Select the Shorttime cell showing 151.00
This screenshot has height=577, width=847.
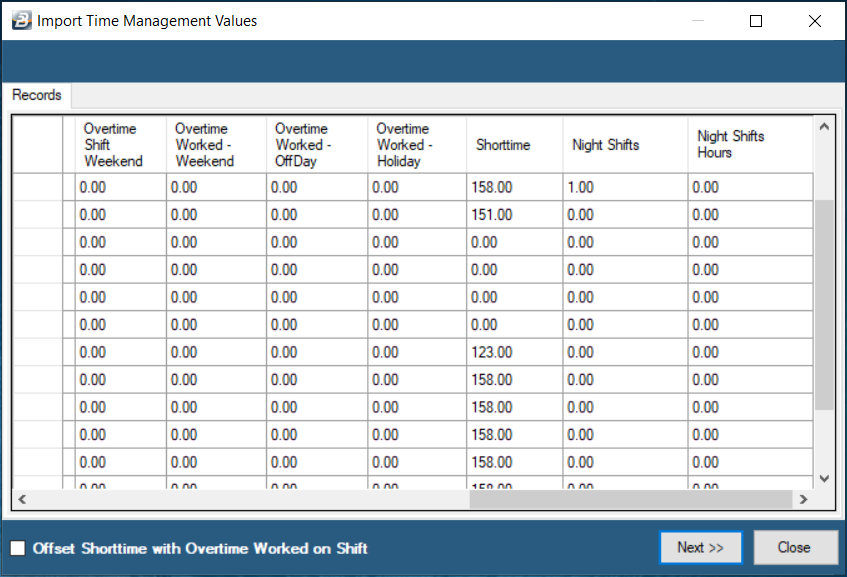515,215
